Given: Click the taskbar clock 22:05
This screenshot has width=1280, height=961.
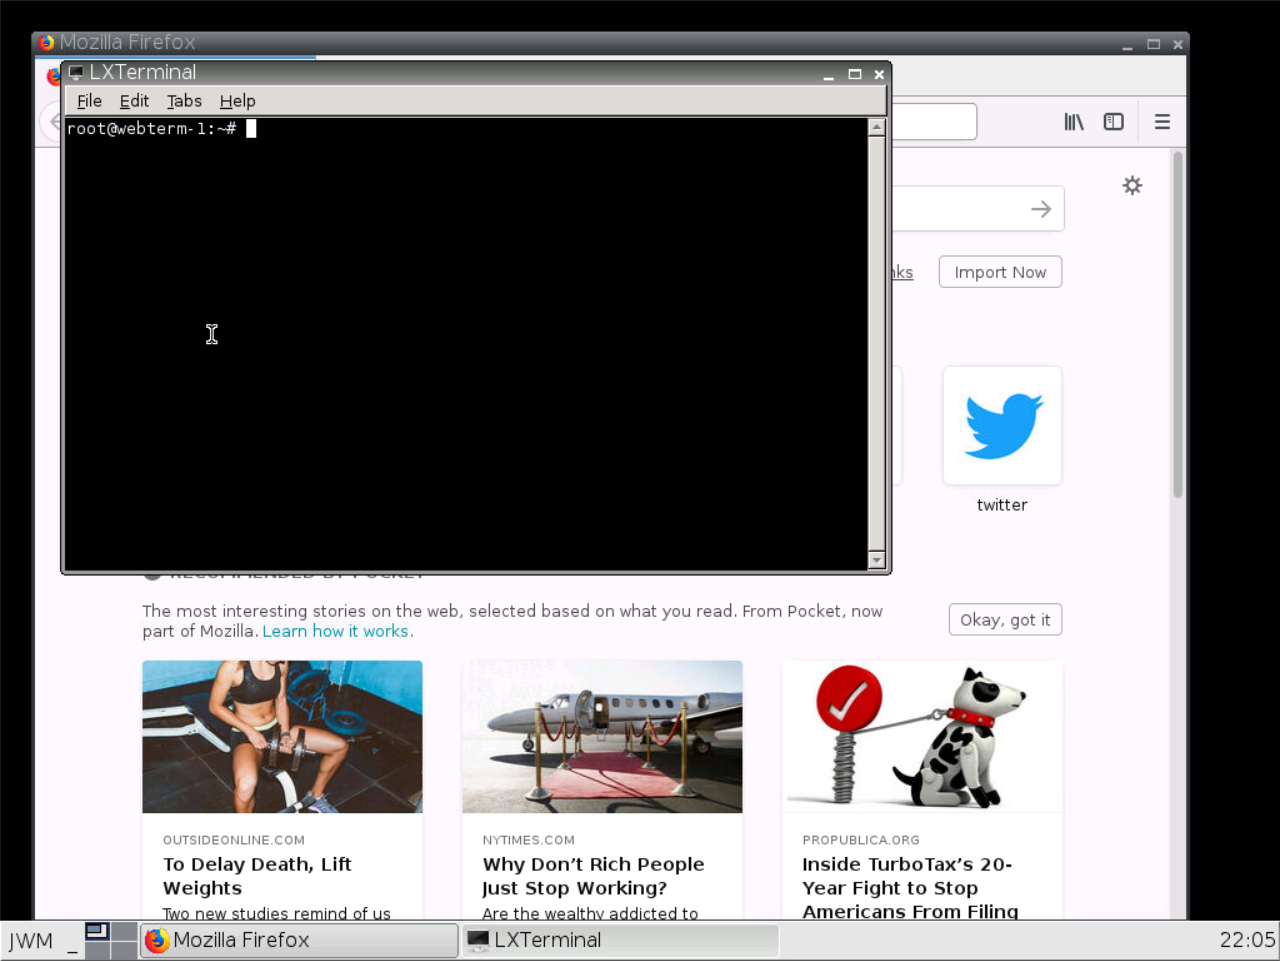Looking at the screenshot, I should (1247, 940).
